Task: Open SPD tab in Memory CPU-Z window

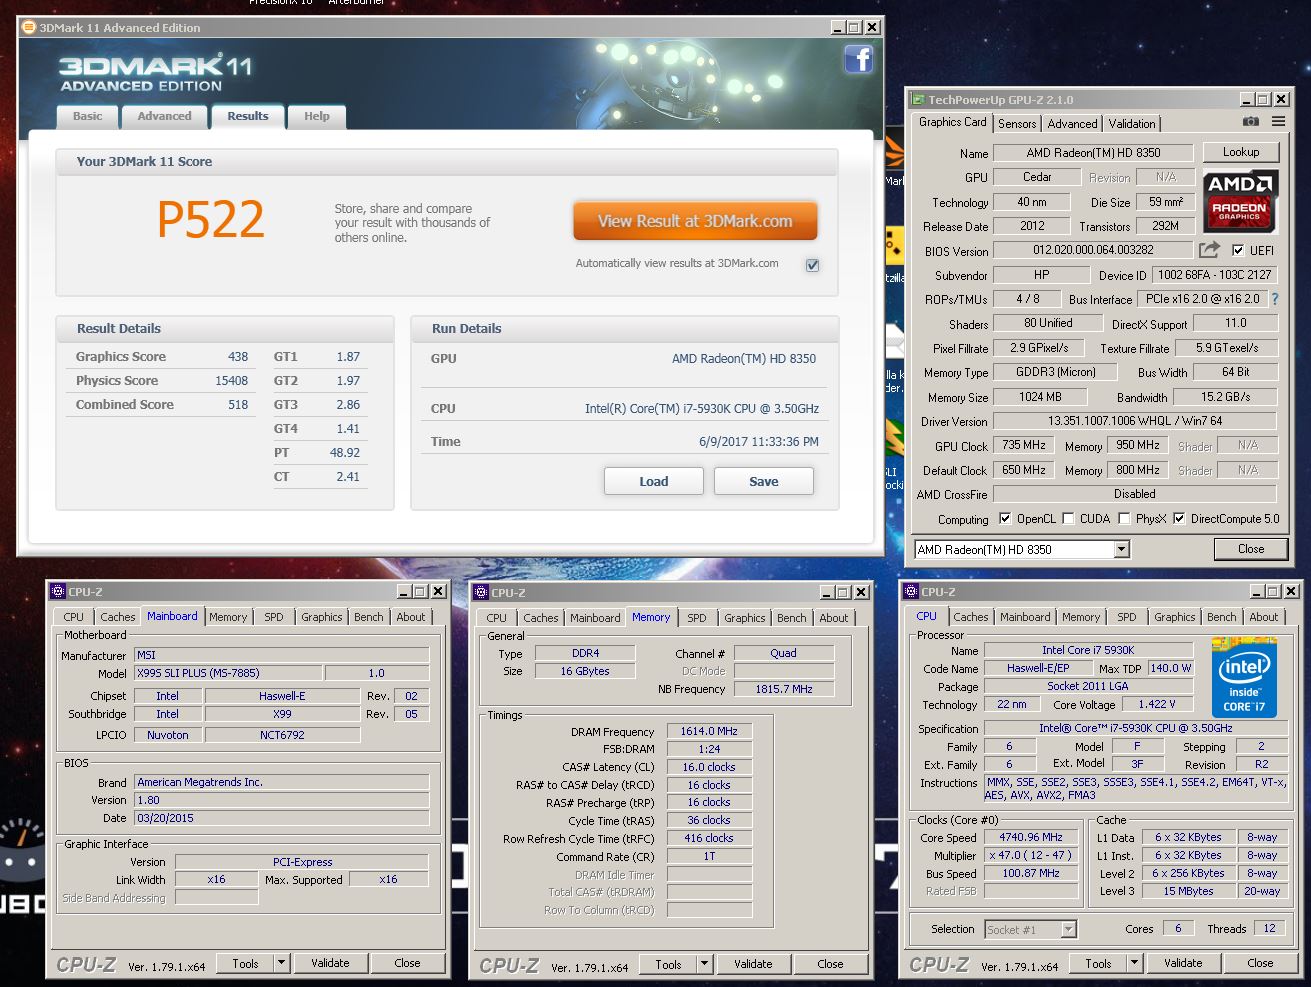Action: [x=697, y=618]
